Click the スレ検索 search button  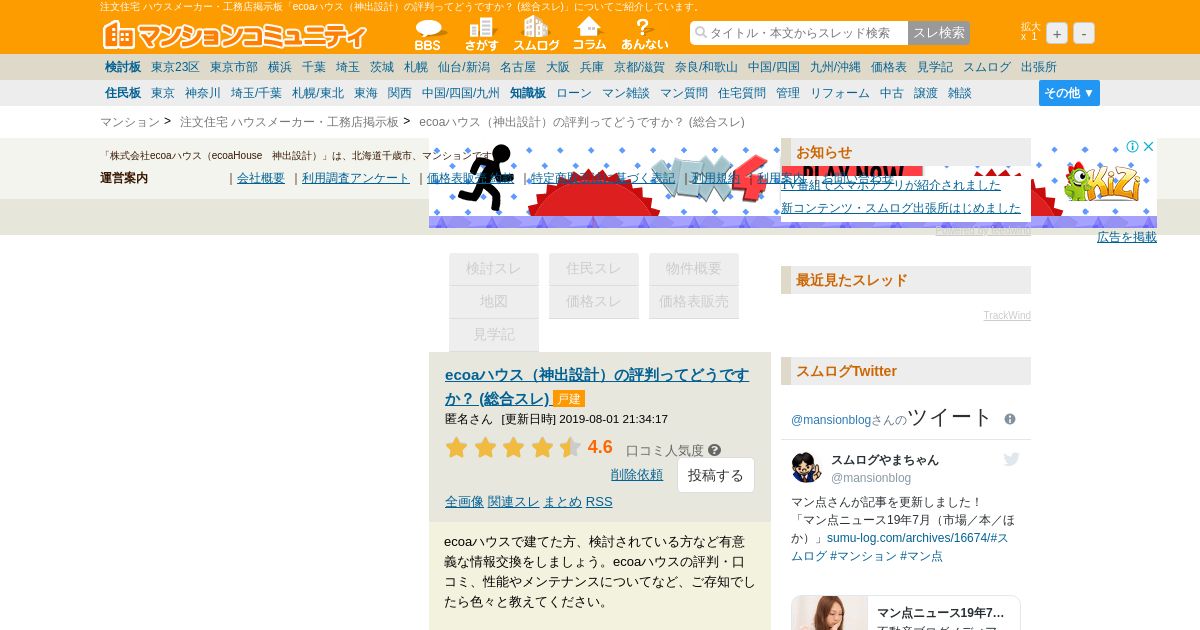pos(939,33)
